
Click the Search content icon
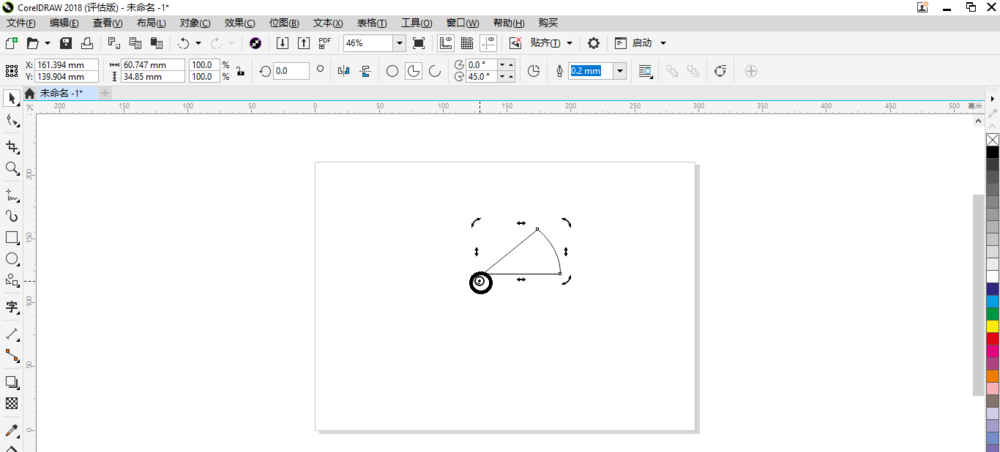coord(255,43)
